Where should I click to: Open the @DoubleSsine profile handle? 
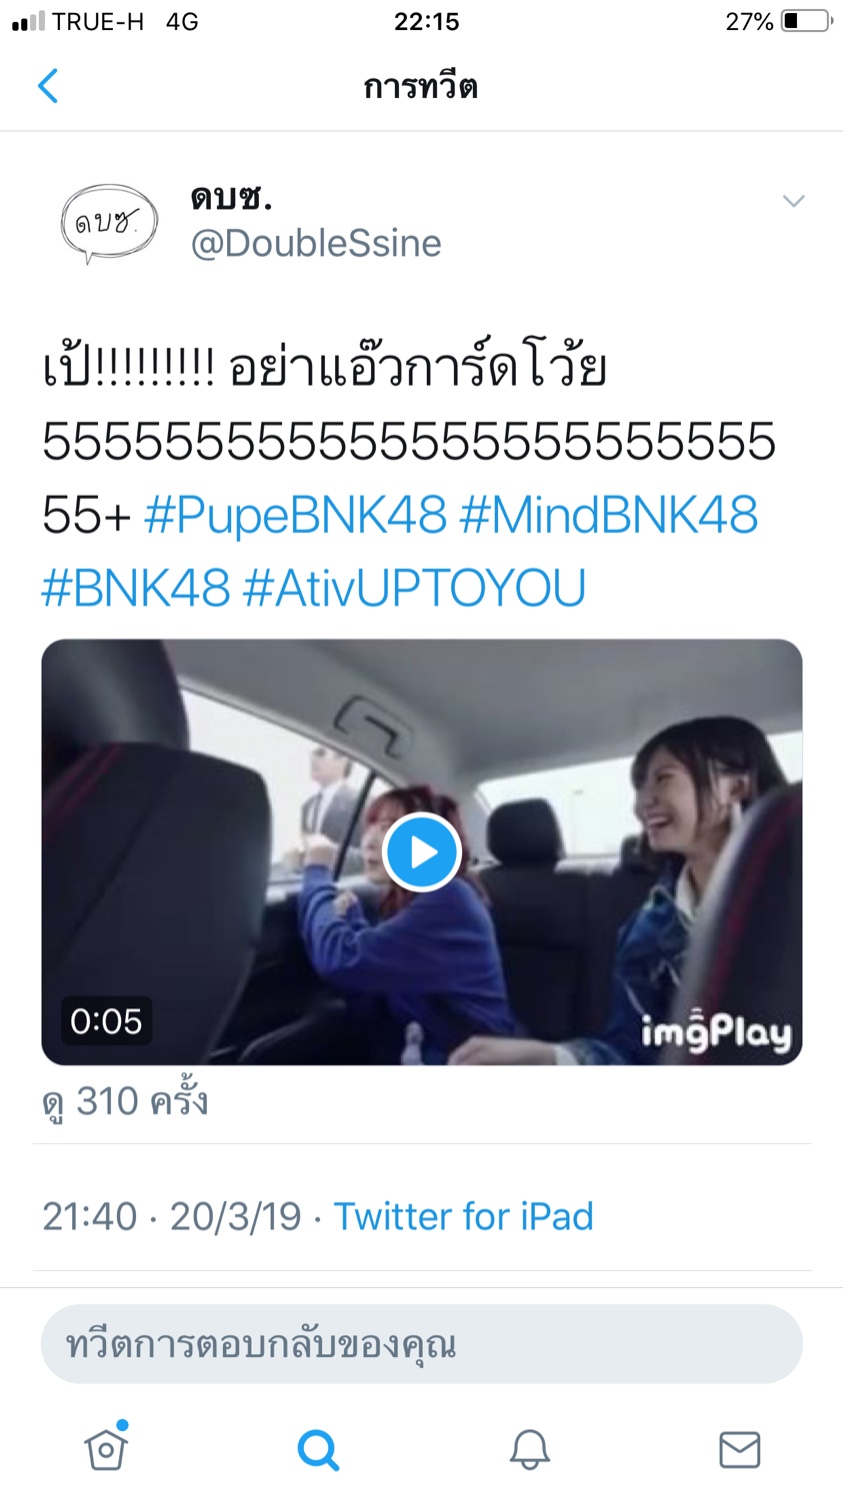pyautogui.click(x=315, y=243)
